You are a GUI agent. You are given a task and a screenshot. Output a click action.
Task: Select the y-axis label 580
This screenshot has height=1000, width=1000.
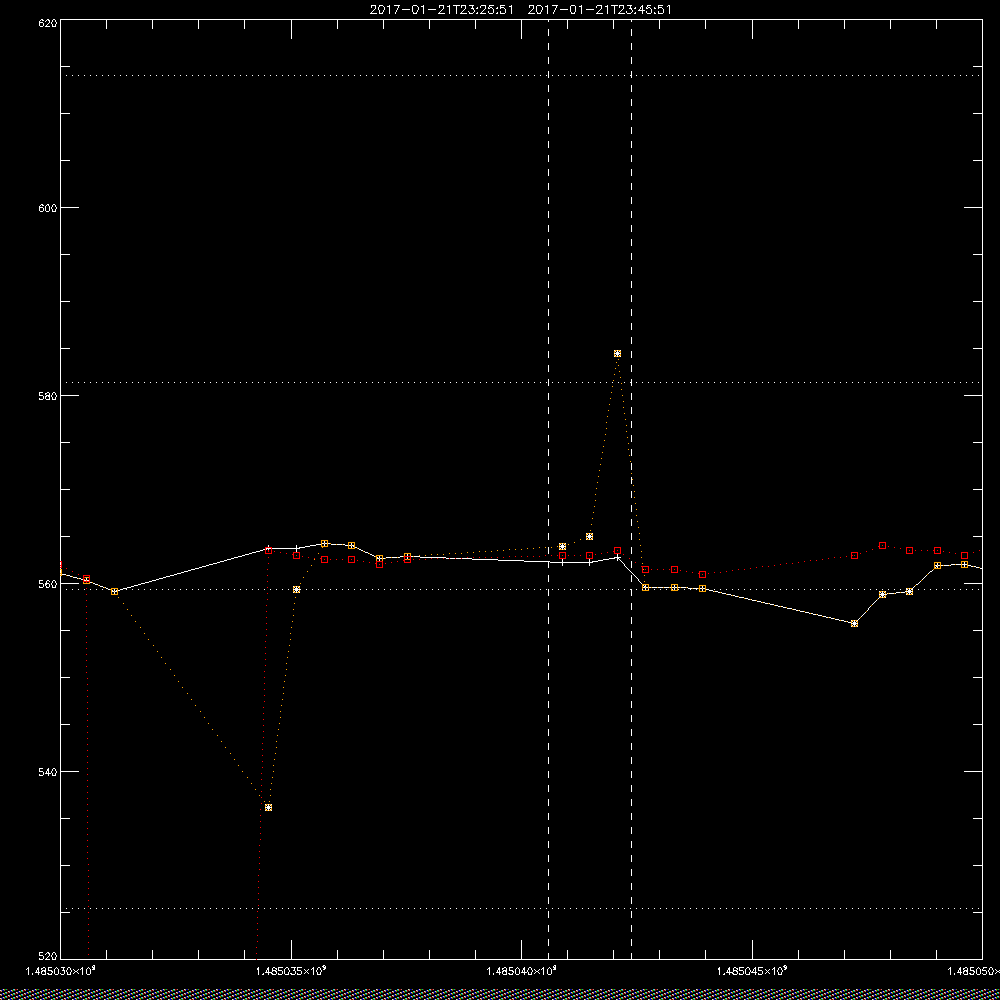[x=48, y=395]
